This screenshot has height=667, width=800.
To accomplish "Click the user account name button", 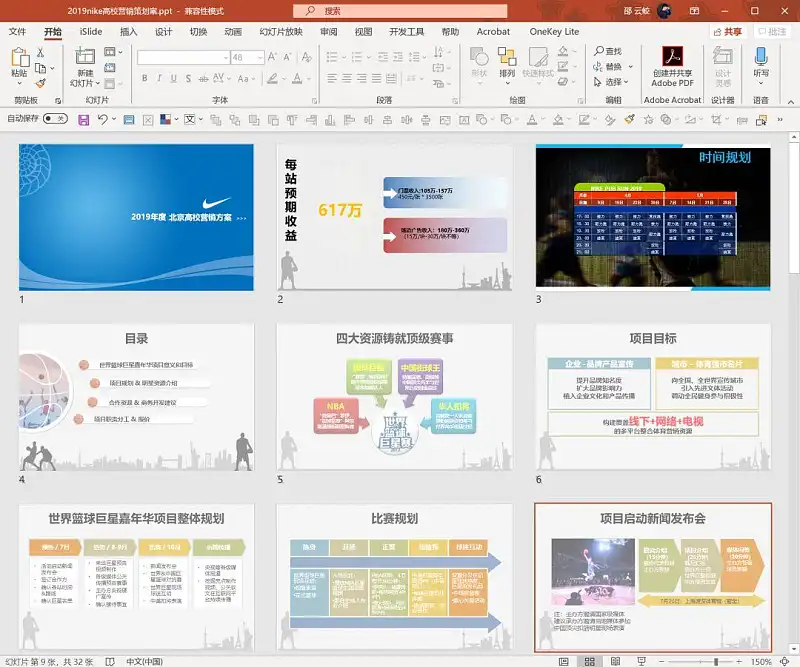I will pos(637,11).
